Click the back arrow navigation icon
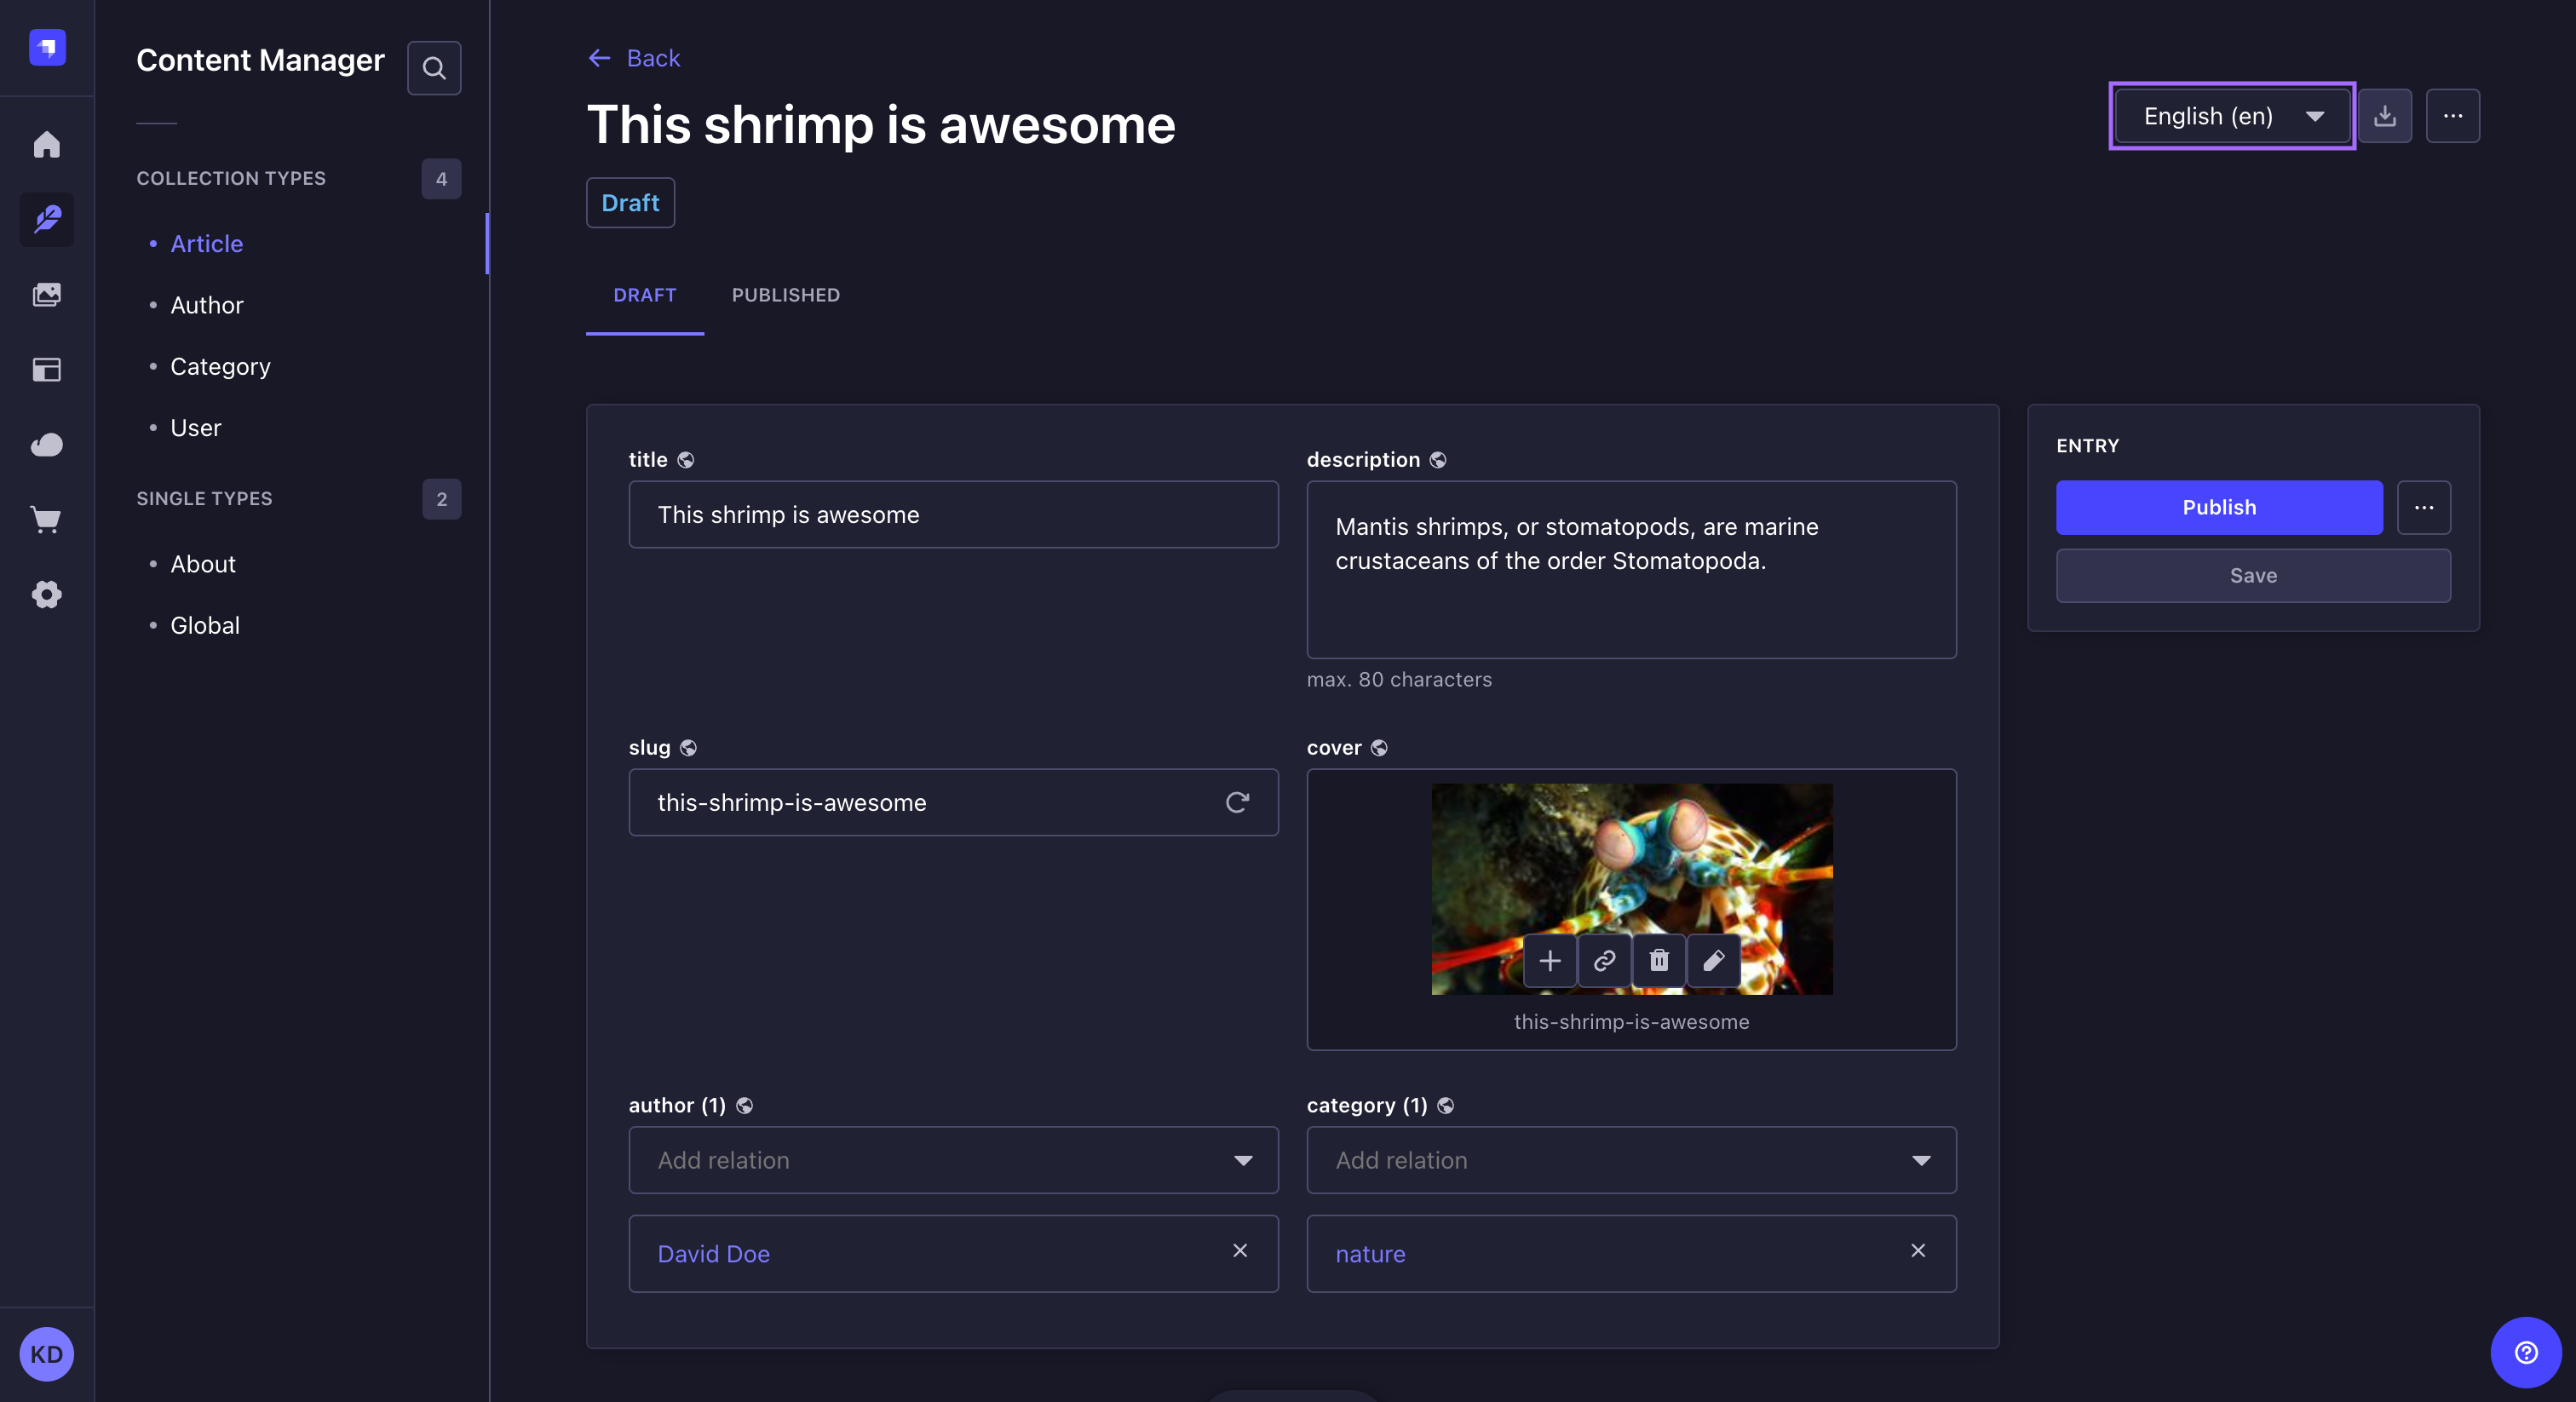The height and width of the screenshot is (1402, 2576). [599, 57]
